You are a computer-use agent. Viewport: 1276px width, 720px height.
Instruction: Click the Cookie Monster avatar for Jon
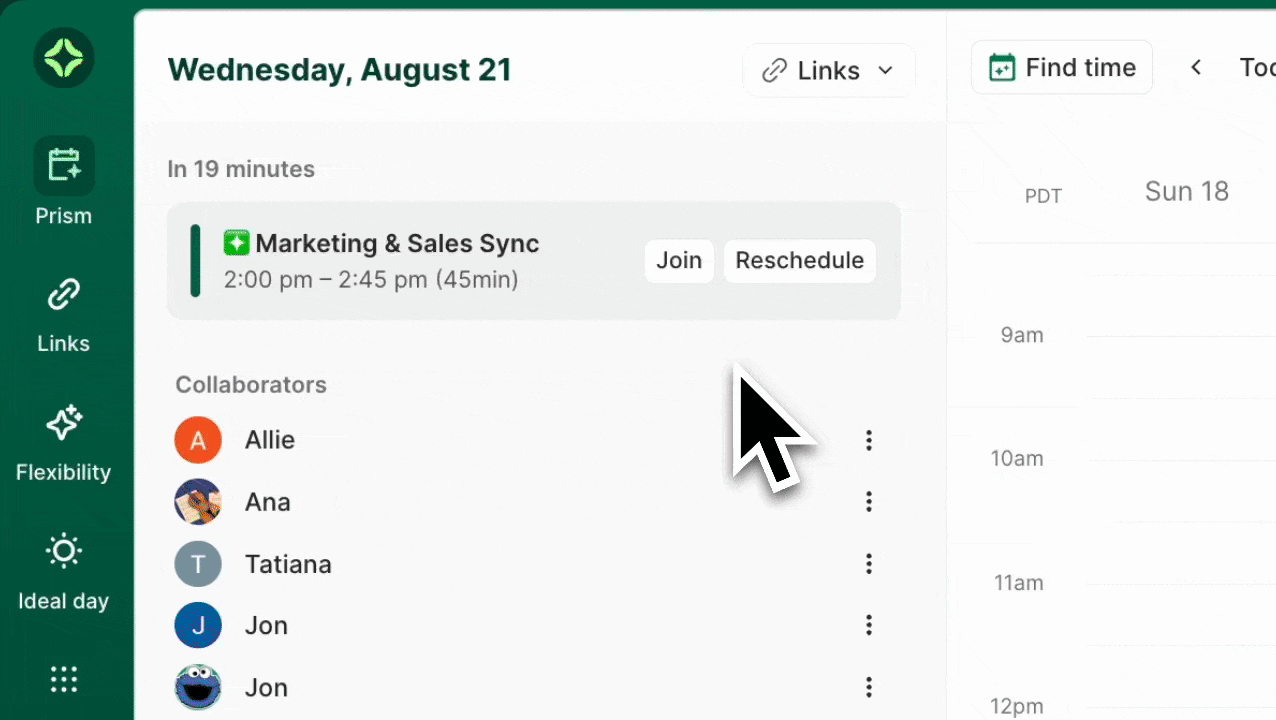pos(198,688)
